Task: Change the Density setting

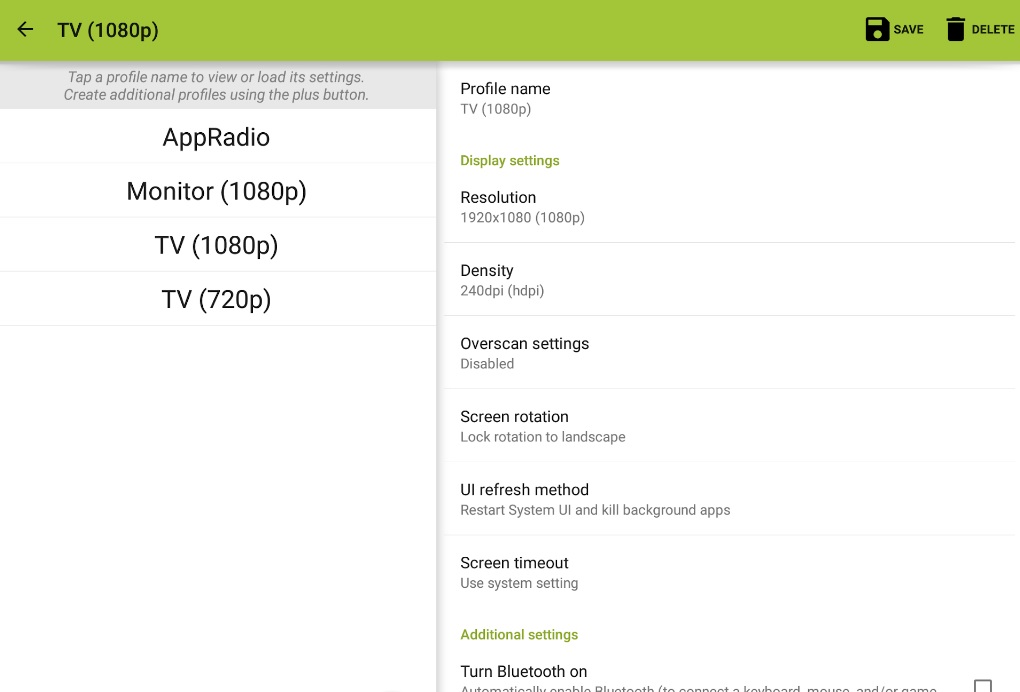Action: pyautogui.click(x=729, y=280)
